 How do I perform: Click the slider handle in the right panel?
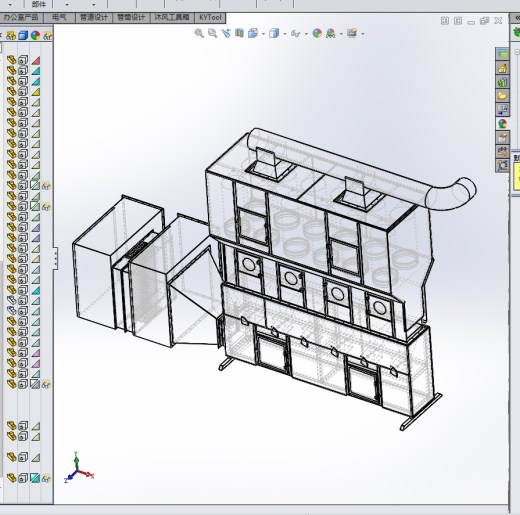click(517, 52)
